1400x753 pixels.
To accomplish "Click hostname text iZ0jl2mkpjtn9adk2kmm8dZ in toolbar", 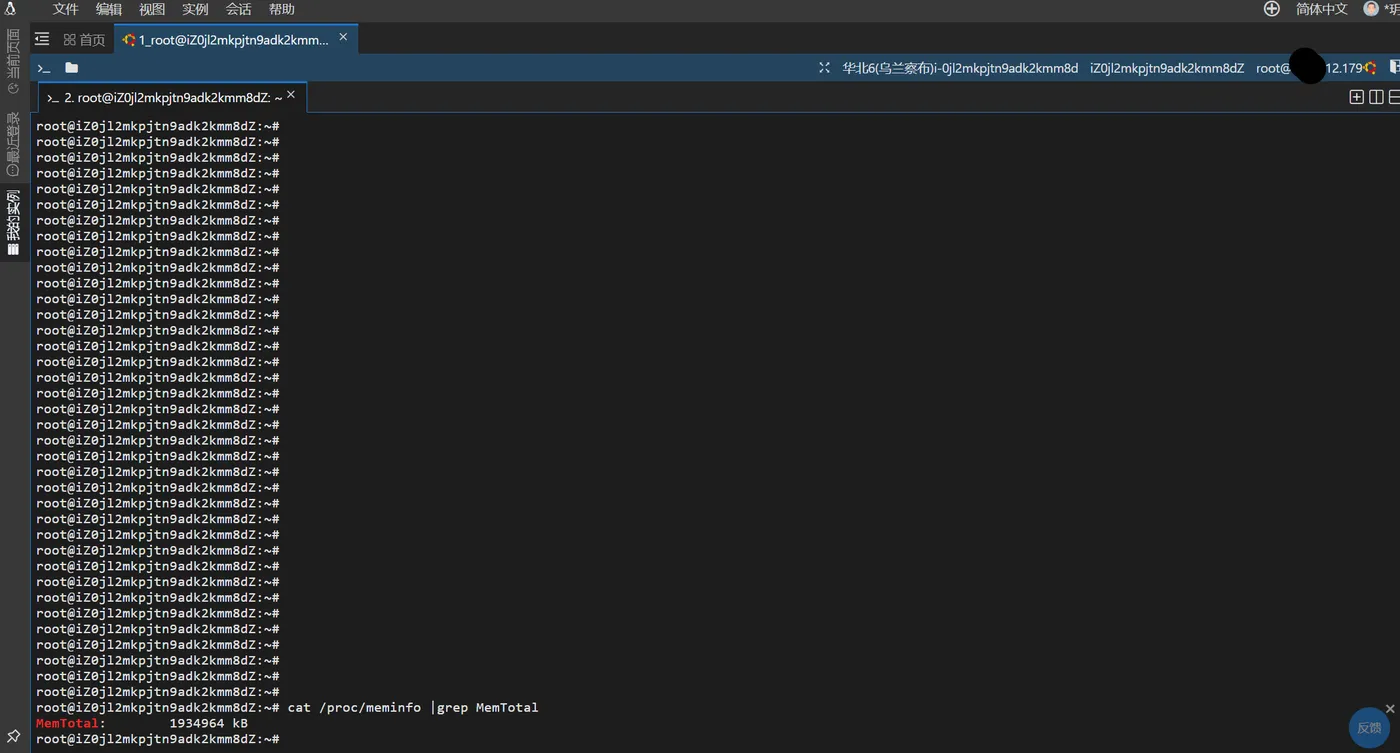I will point(1167,68).
